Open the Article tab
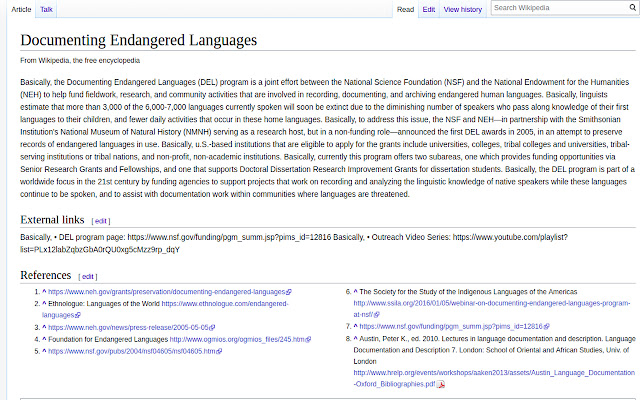The height and width of the screenshot is (400, 640). tap(21, 9)
